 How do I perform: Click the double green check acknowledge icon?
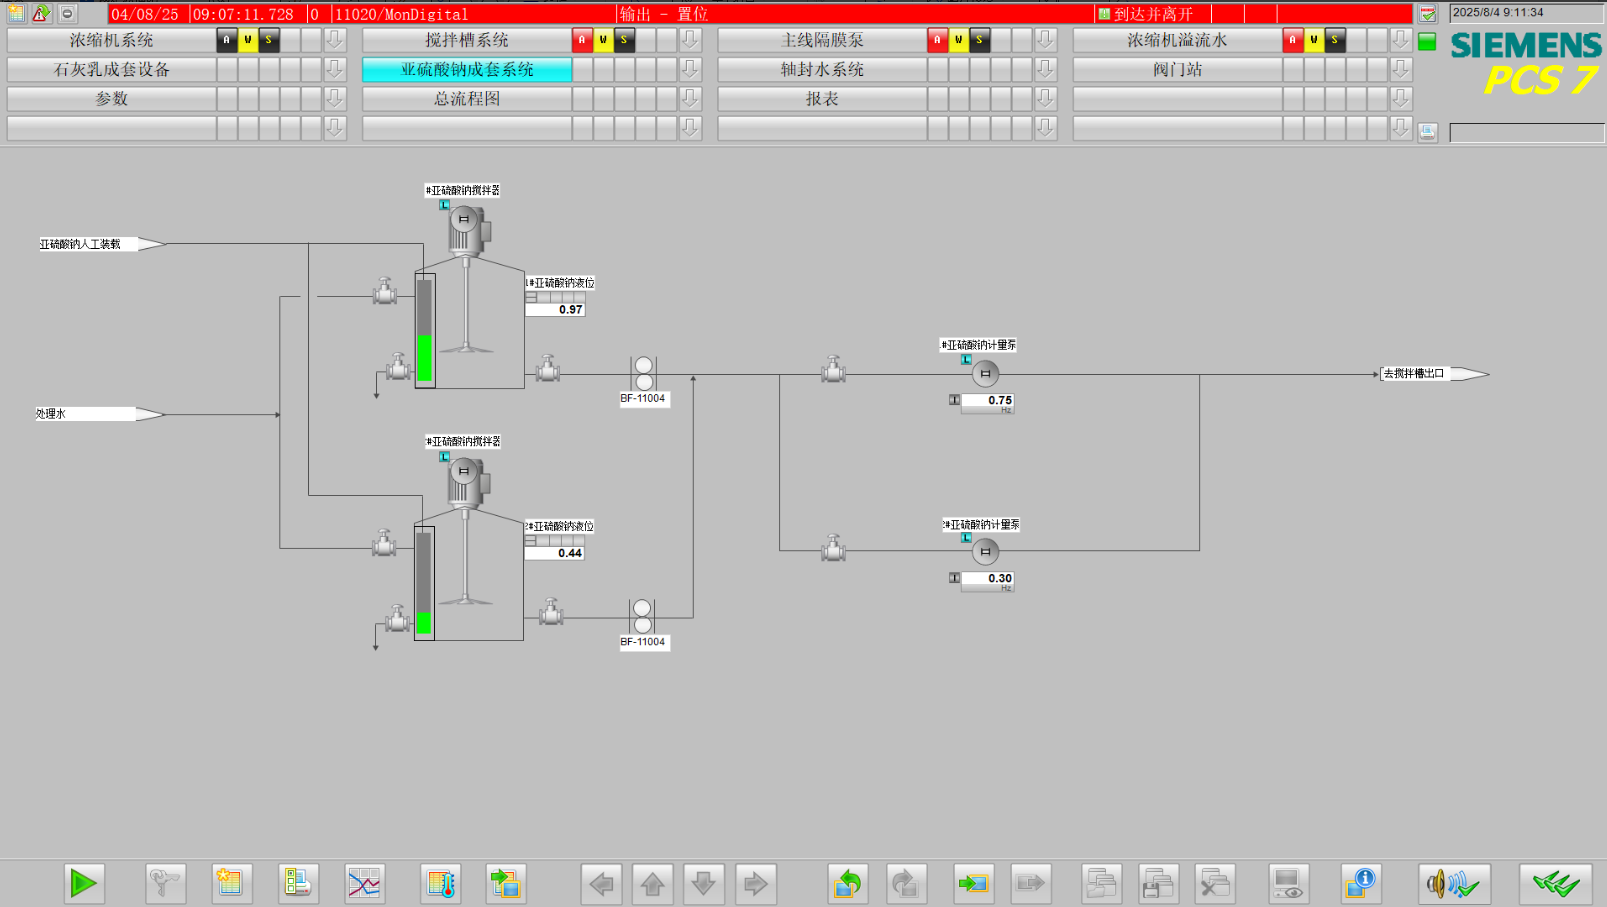click(1556, 883)
